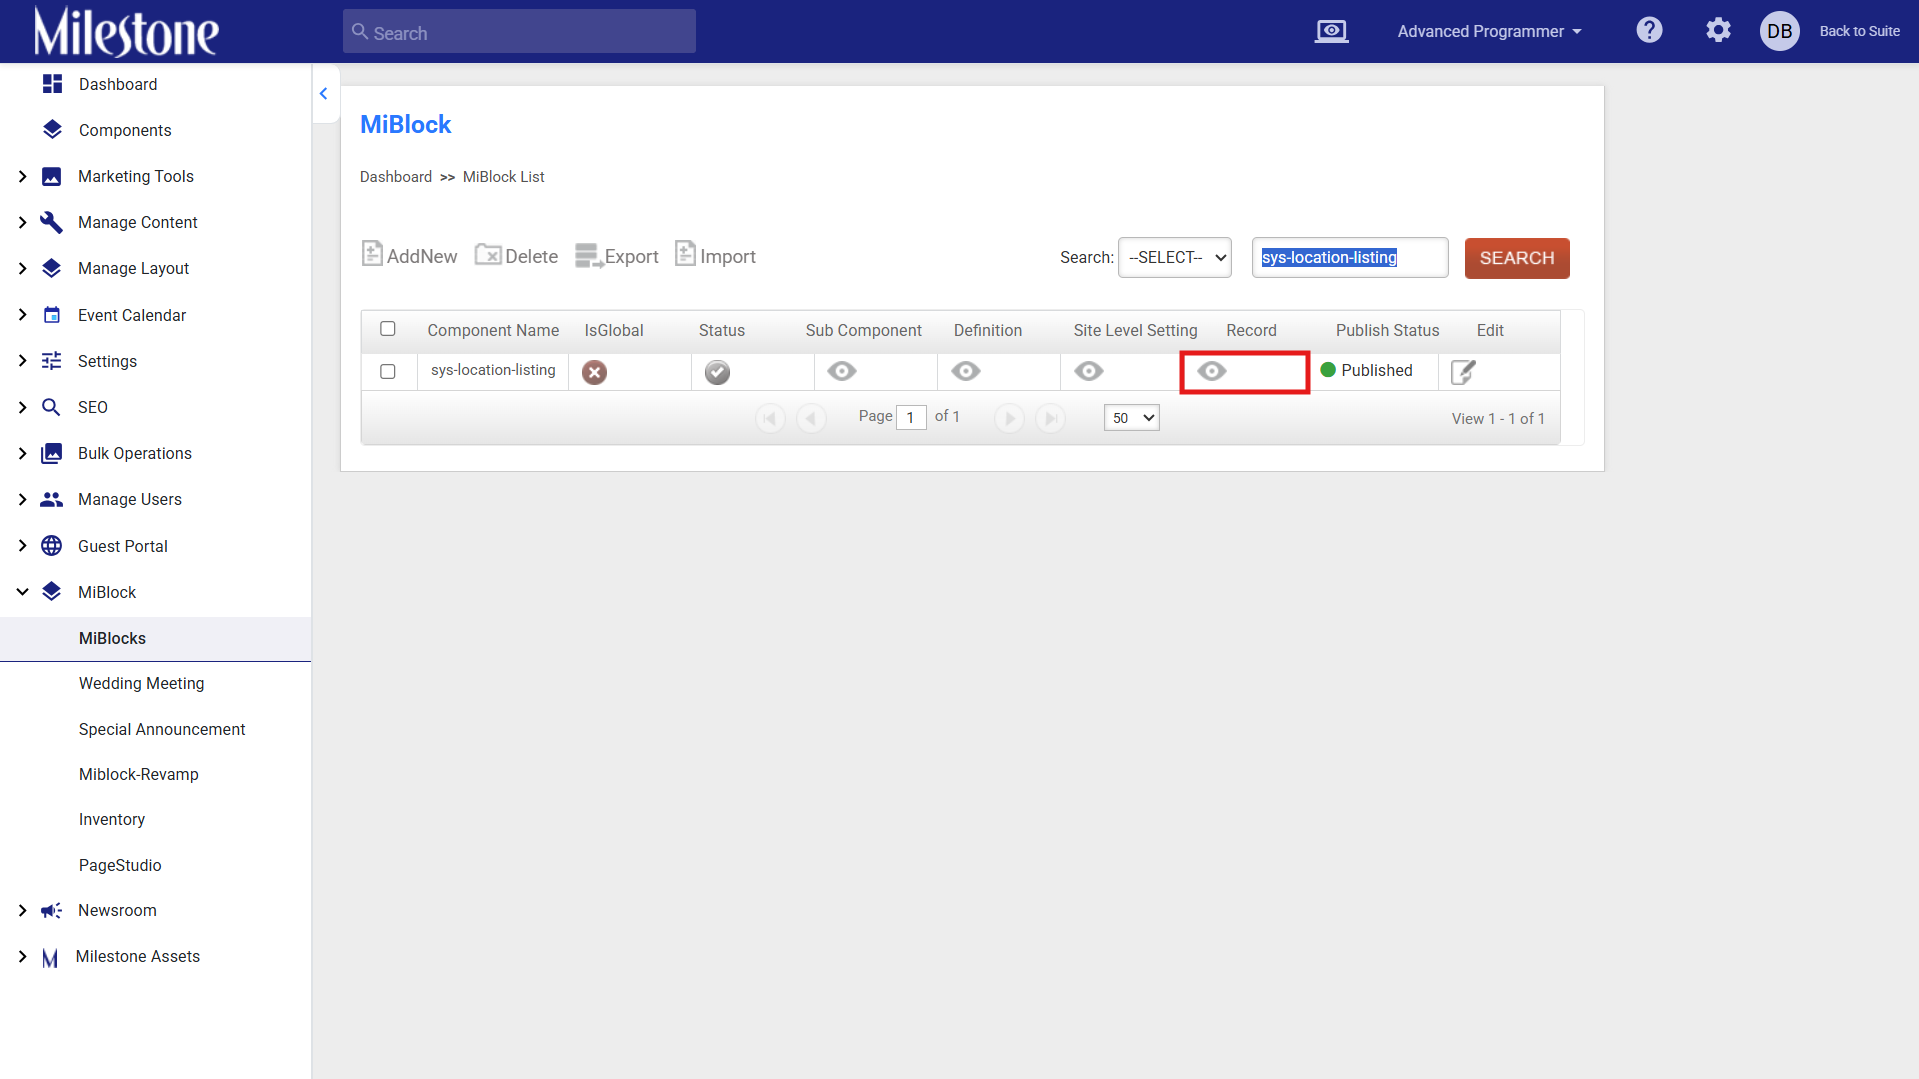The image size is (1919, 1079).
Task: Click Import toolbar button
Action: (x=715, y=256)
